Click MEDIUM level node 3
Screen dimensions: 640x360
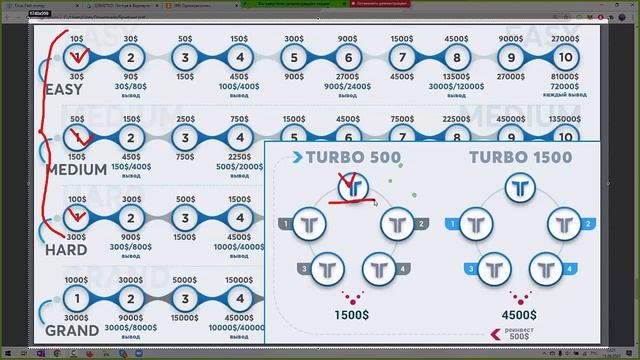185,138
